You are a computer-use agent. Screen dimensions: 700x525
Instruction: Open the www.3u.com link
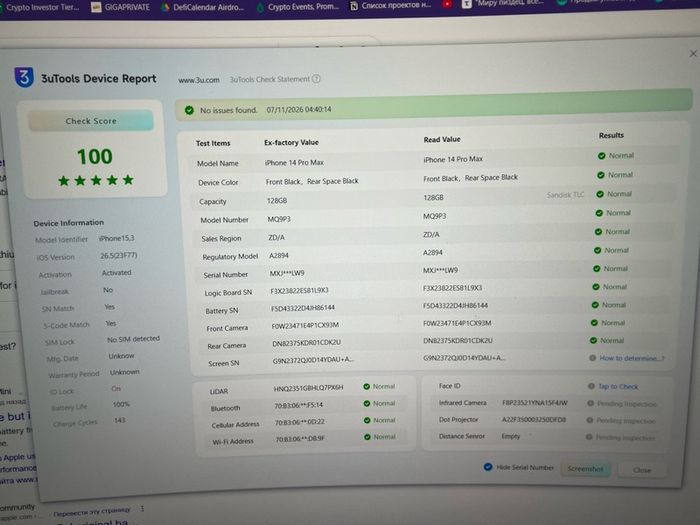[x=199, y=80]
